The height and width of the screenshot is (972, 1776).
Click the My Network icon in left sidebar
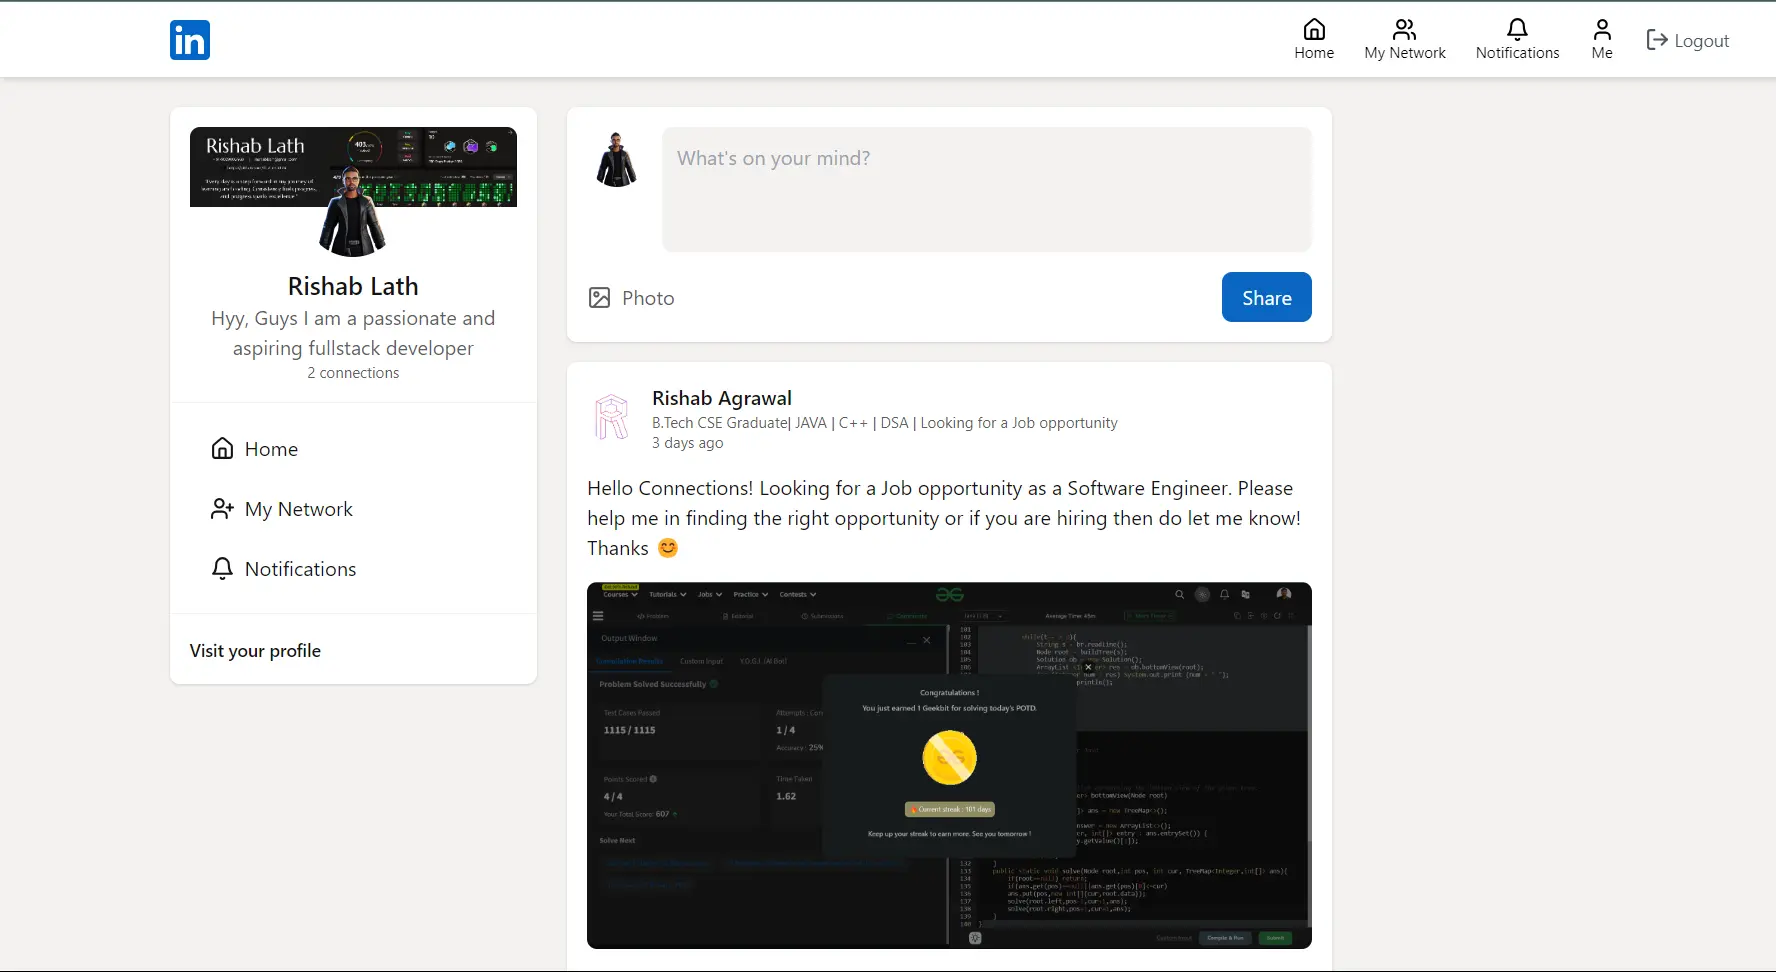(x=221, y=508)
